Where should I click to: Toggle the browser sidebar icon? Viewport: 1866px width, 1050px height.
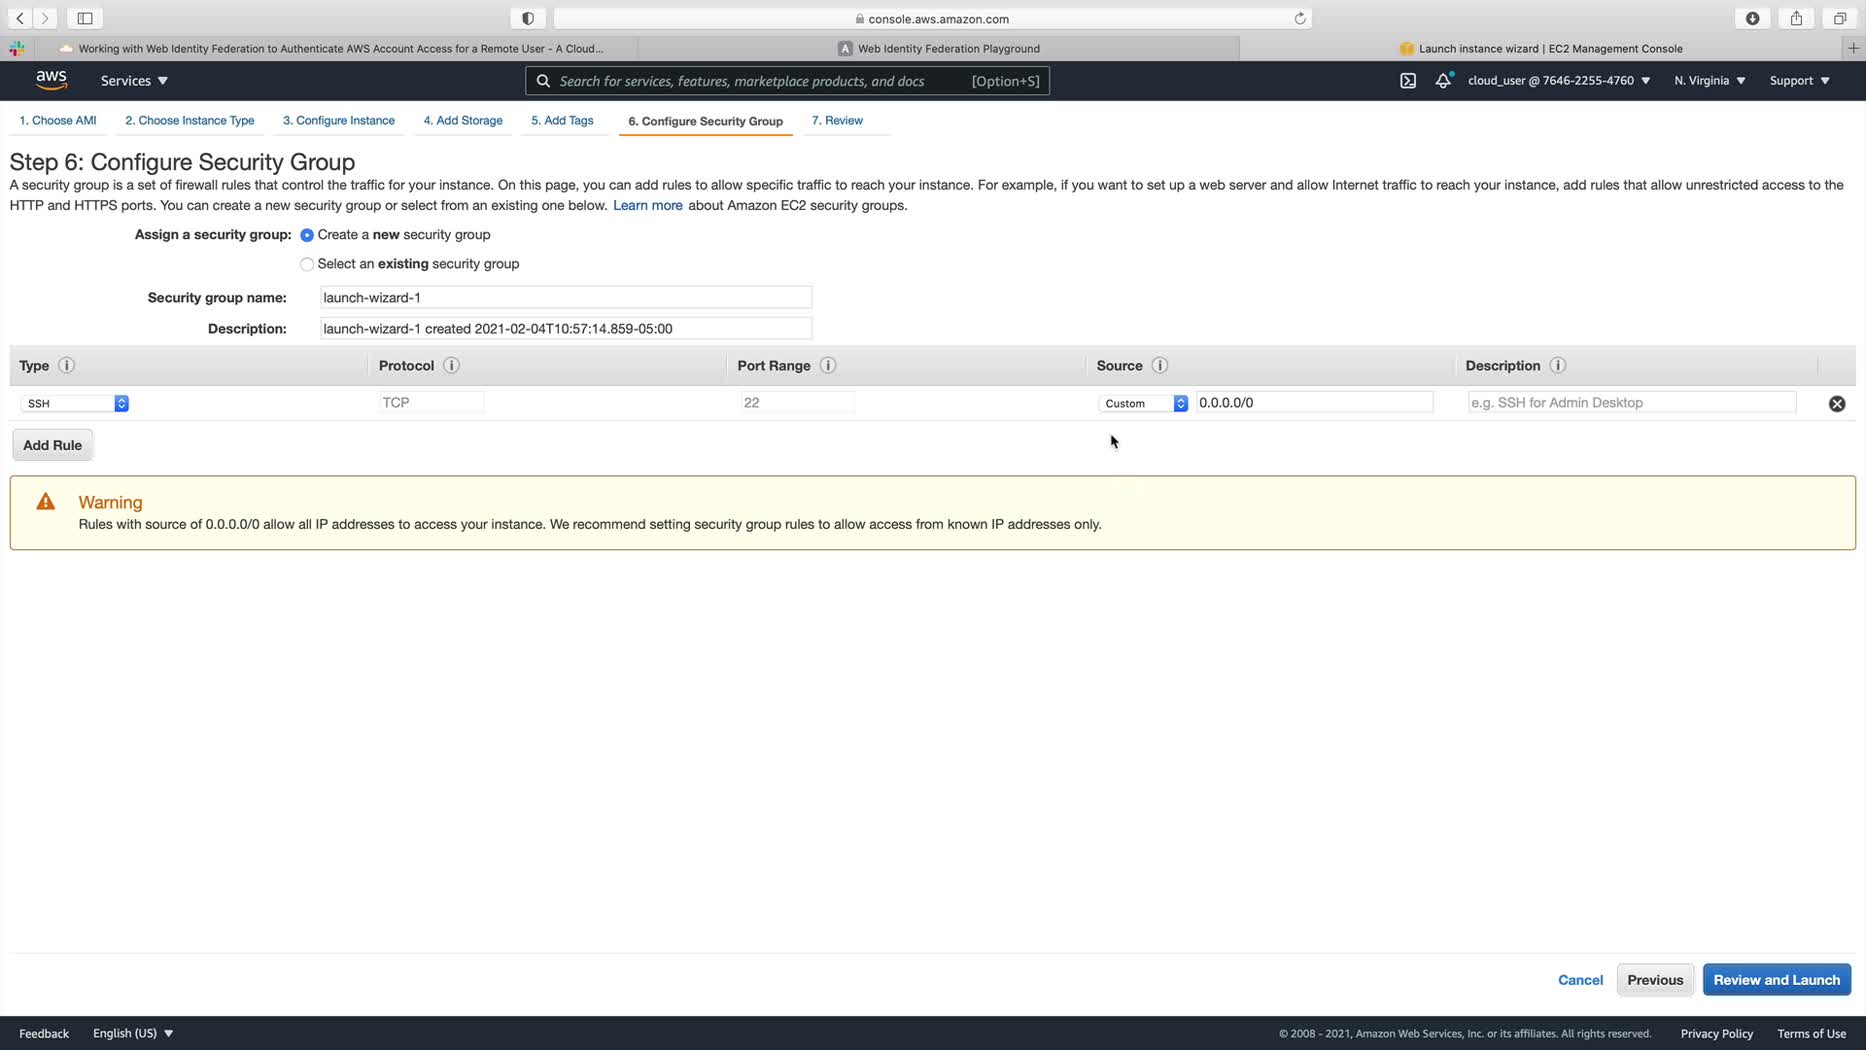point(85,18)
